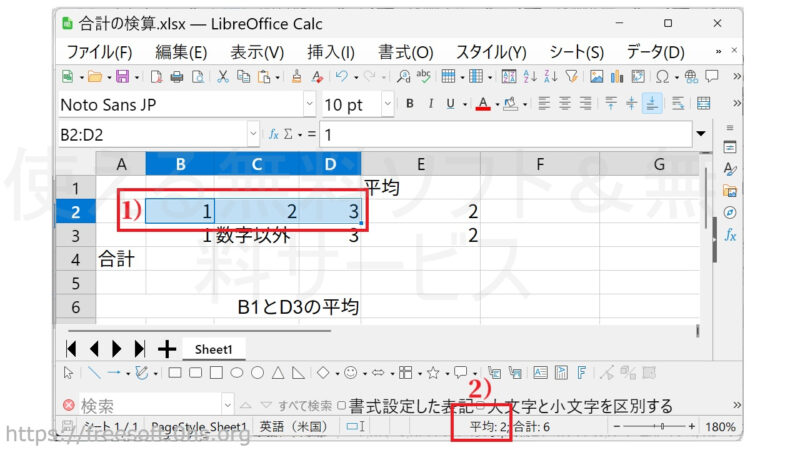
Task: Expand the Name Box dropdown
Action: click(x=253, y=134)
